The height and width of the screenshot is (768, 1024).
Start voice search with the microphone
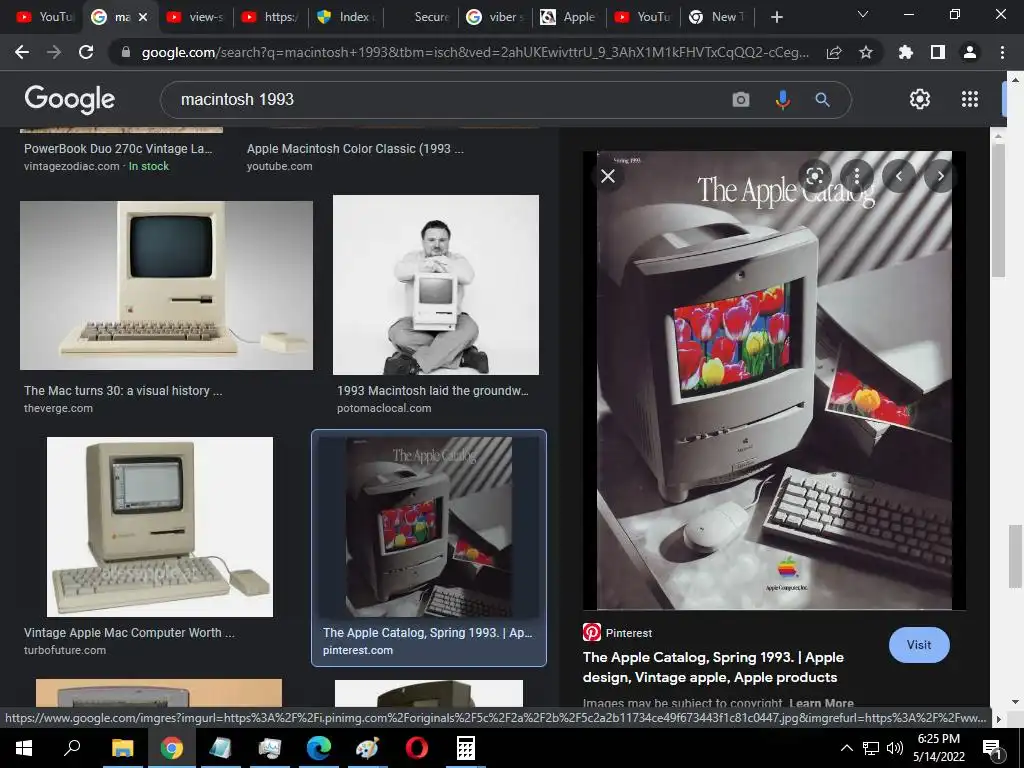pyautogui.click(x=782, y=99)
